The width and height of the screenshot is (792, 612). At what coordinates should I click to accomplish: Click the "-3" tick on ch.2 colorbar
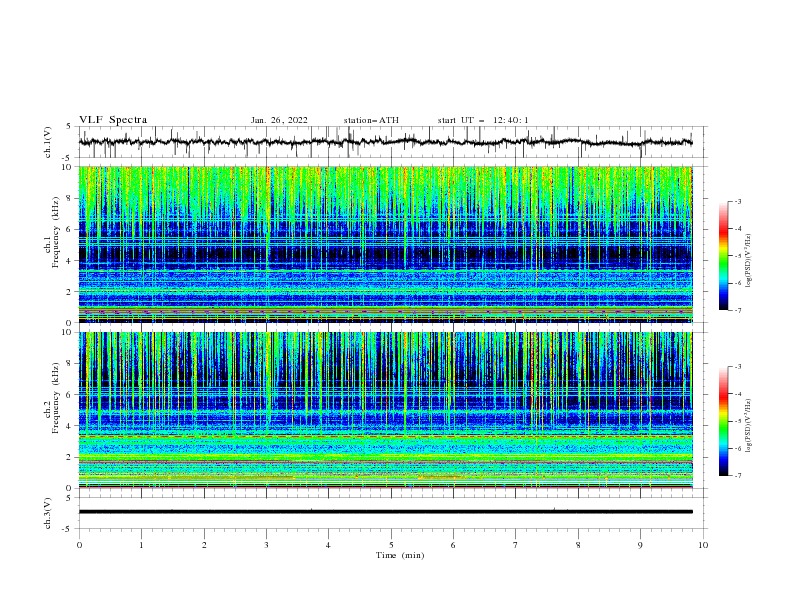pos(738,367)
